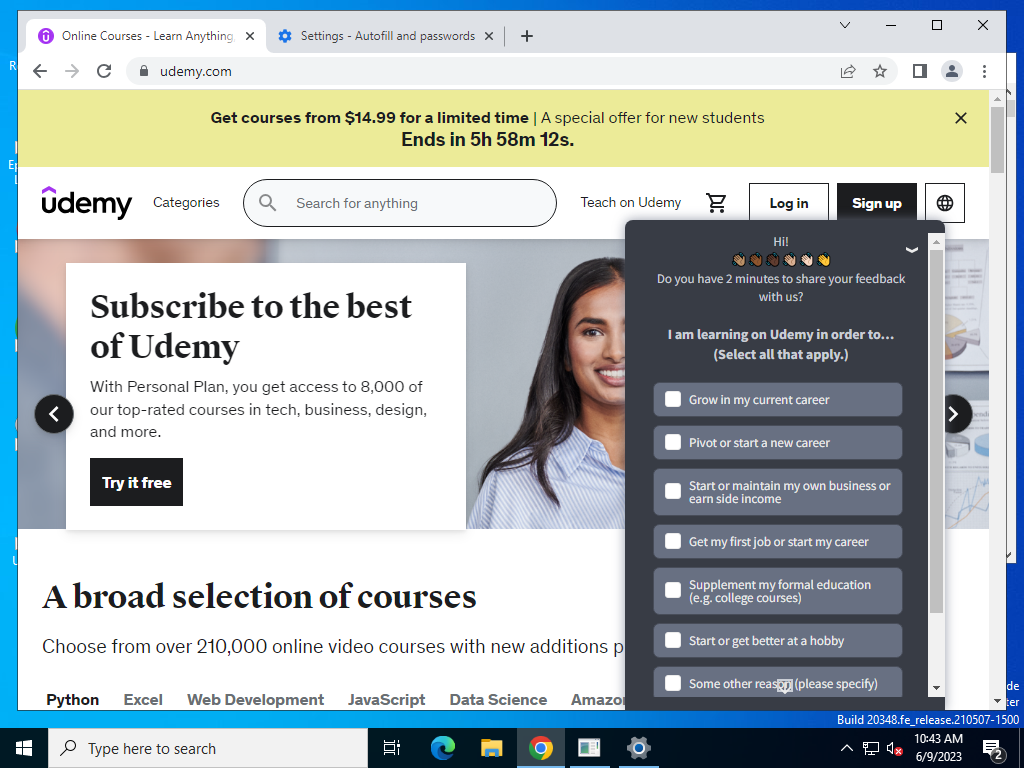1024x768 pixels.
Task: Click the Try it free button
Action: tap(136, 482)
